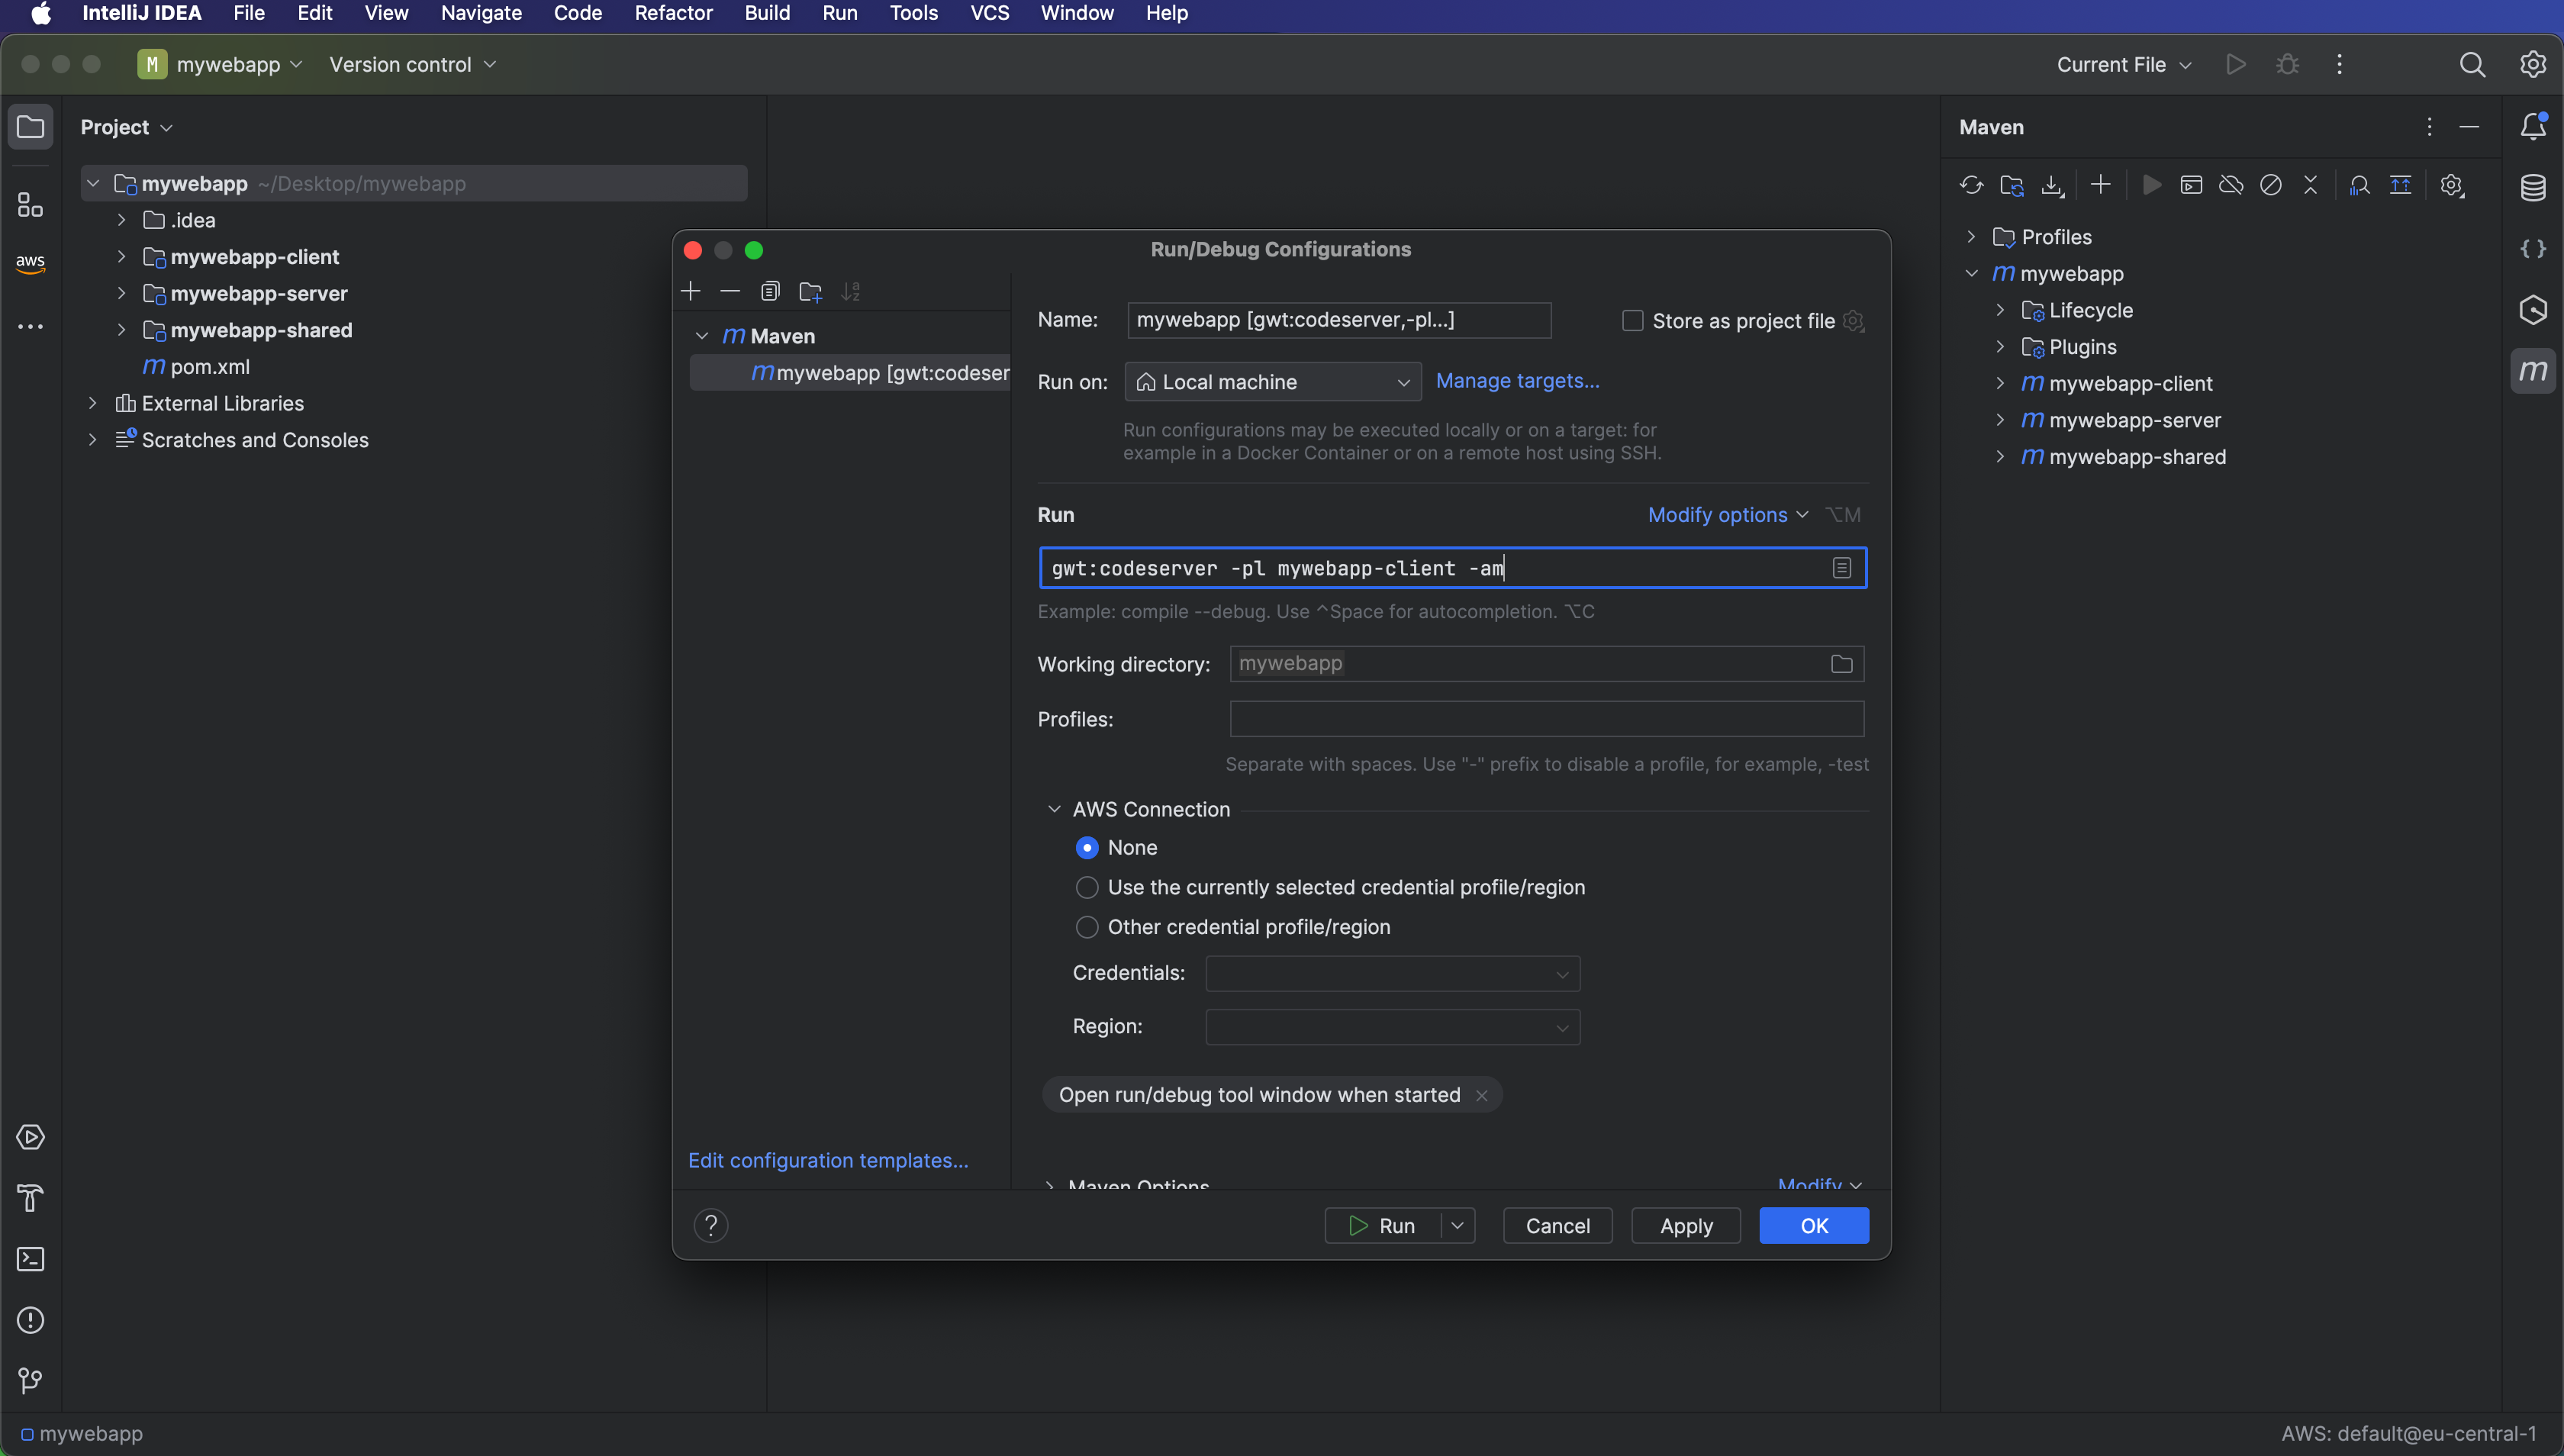Open Database tool window icon
Screen dimensions: 2564x1456
pyautogui.click(x=2533, y=187)
